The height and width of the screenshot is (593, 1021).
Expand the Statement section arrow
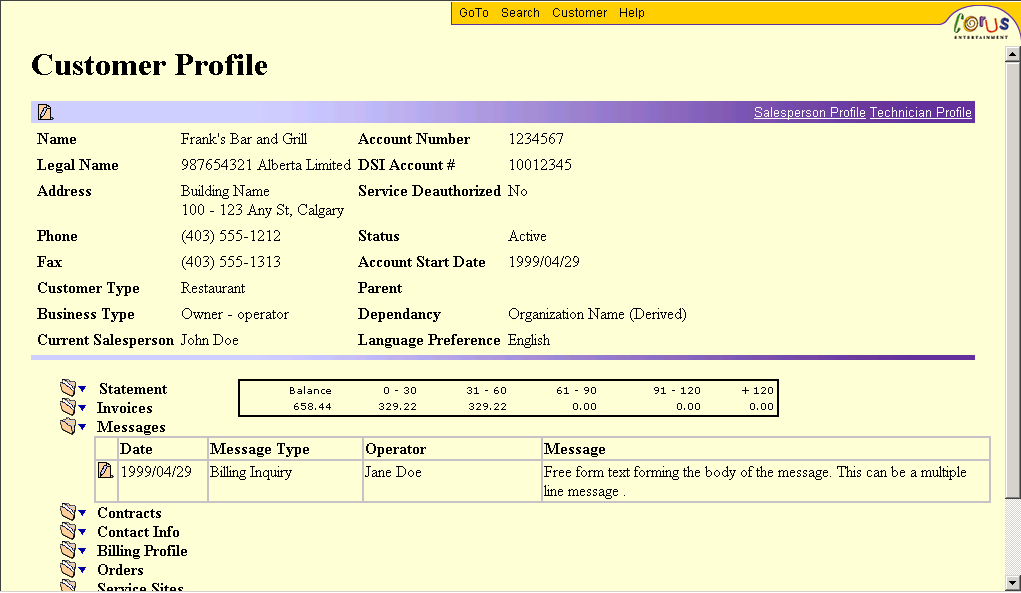click(x=83, y=389)
